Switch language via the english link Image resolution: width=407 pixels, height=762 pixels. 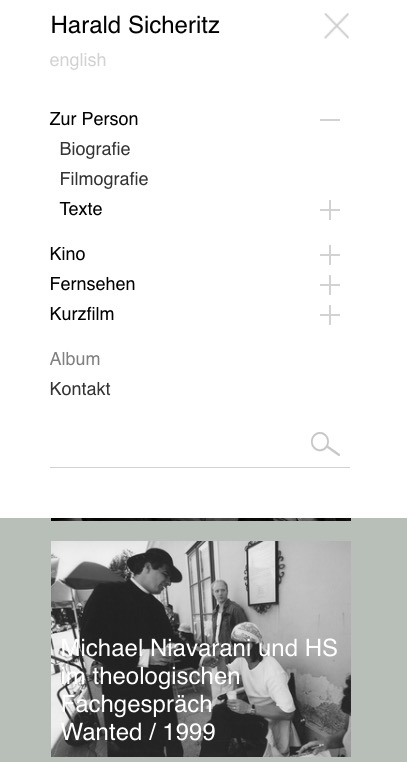click(x=78, y=60)
